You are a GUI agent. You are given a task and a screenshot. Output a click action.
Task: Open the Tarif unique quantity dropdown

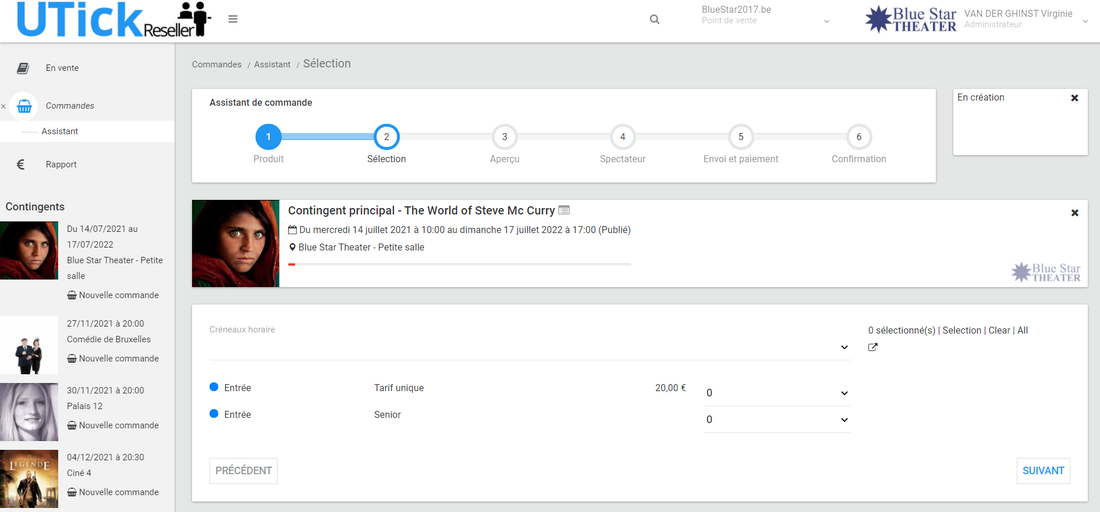click(777, 393)
